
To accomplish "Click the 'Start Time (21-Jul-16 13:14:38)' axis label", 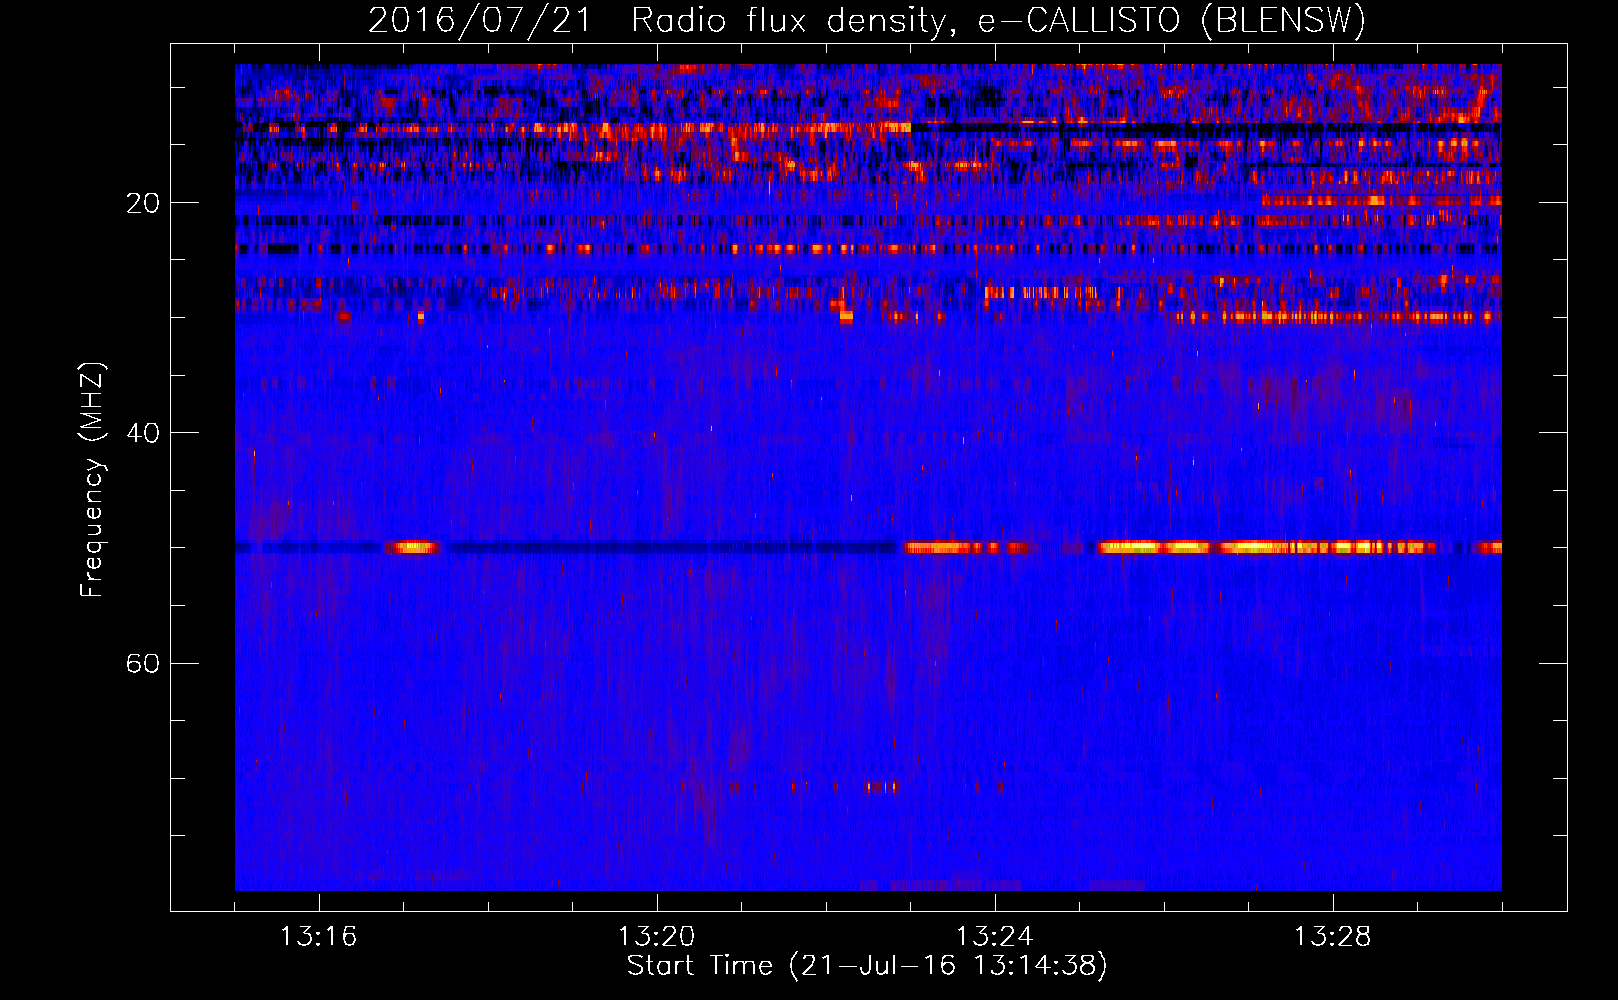I will (x=867, y=966).
